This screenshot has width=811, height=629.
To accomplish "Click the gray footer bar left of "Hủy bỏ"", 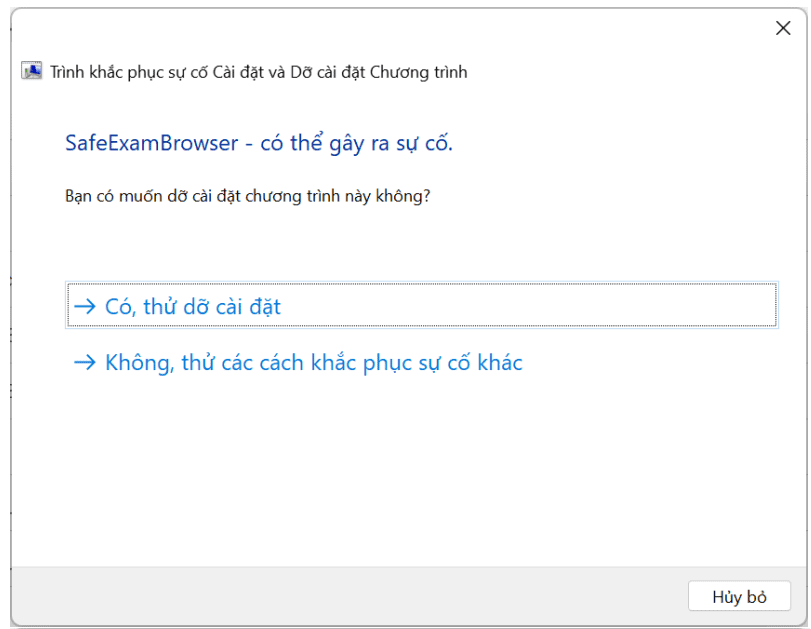I will pos(350,596).
